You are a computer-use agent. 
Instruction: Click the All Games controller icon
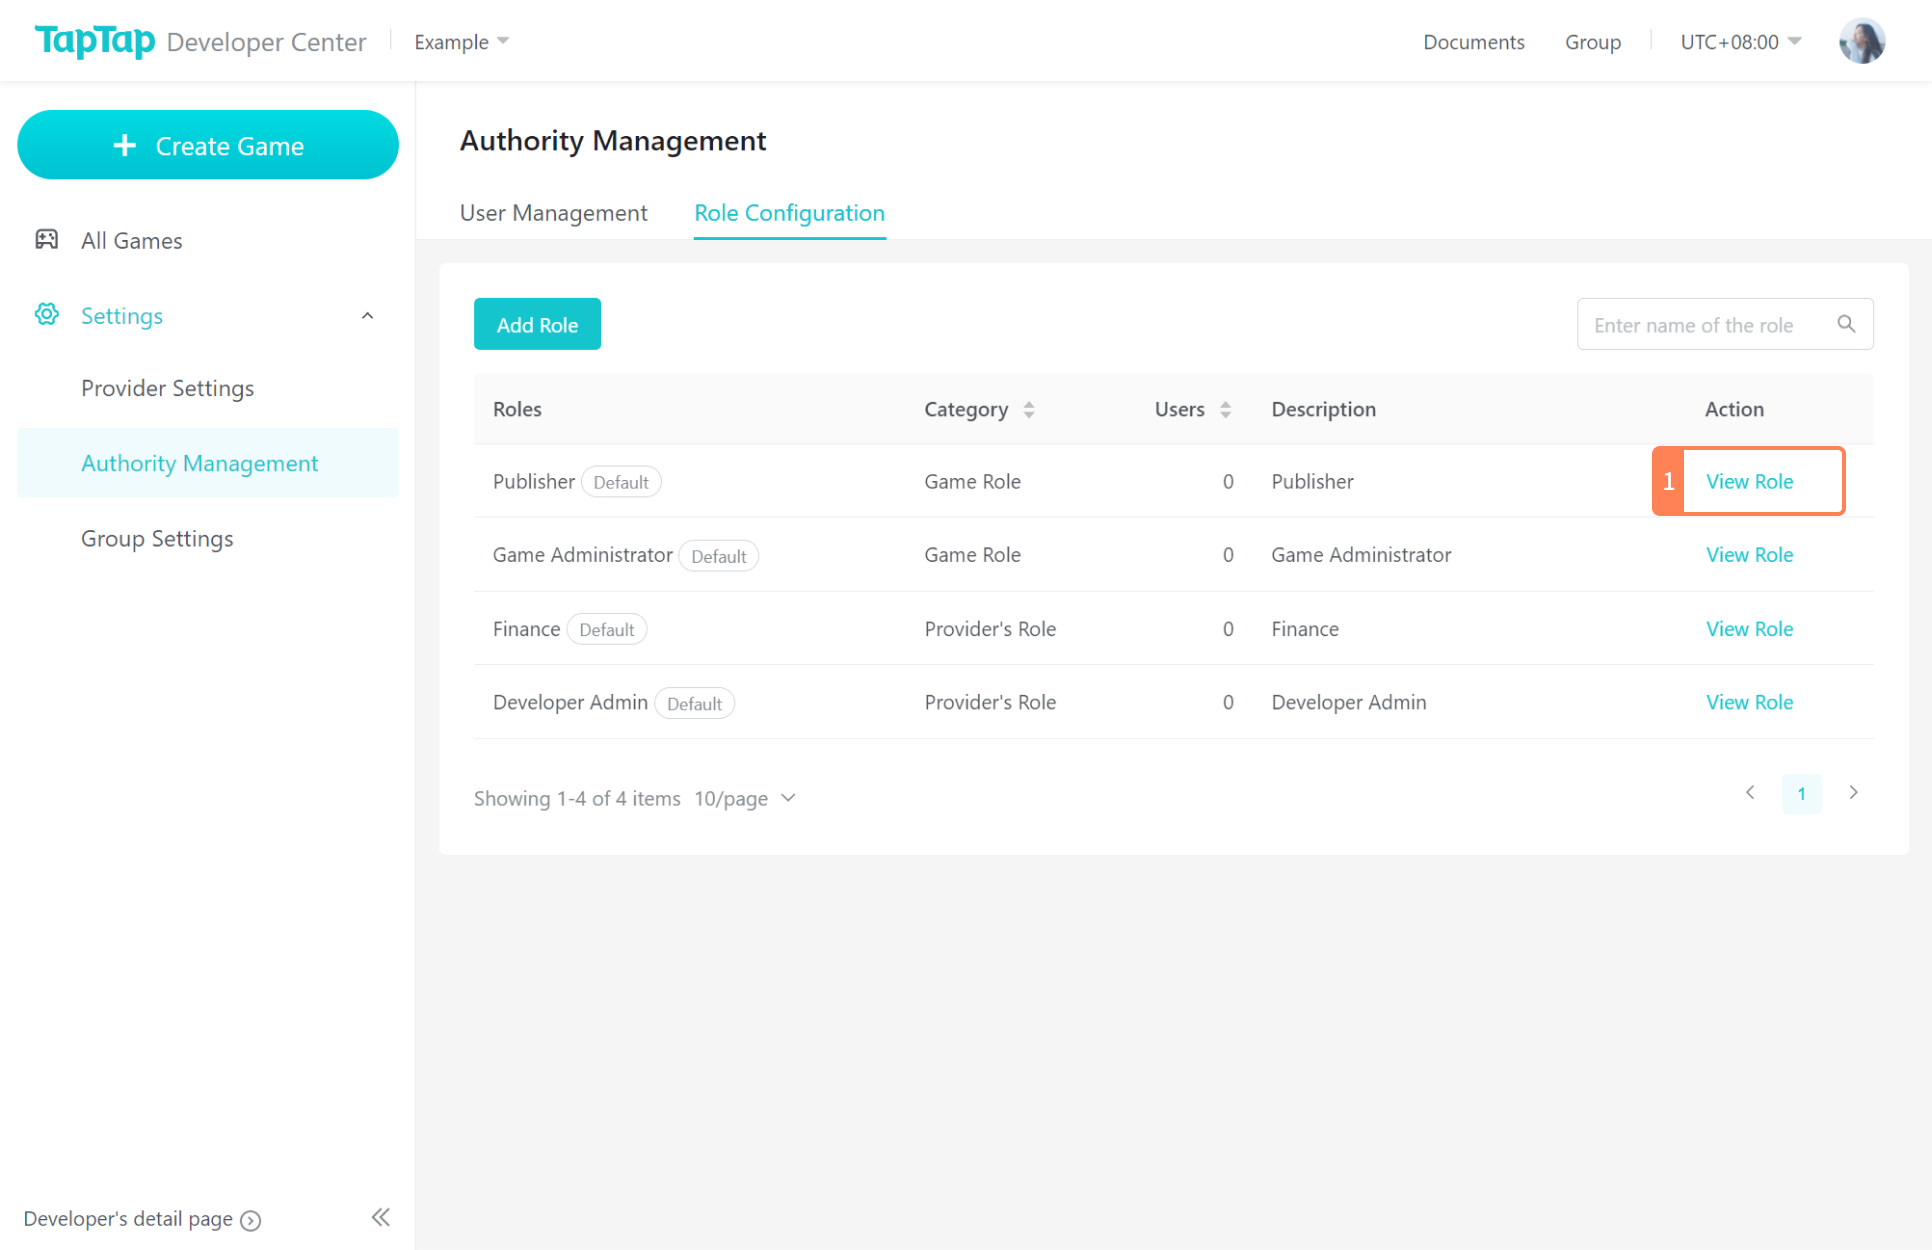tap(46, 239)
